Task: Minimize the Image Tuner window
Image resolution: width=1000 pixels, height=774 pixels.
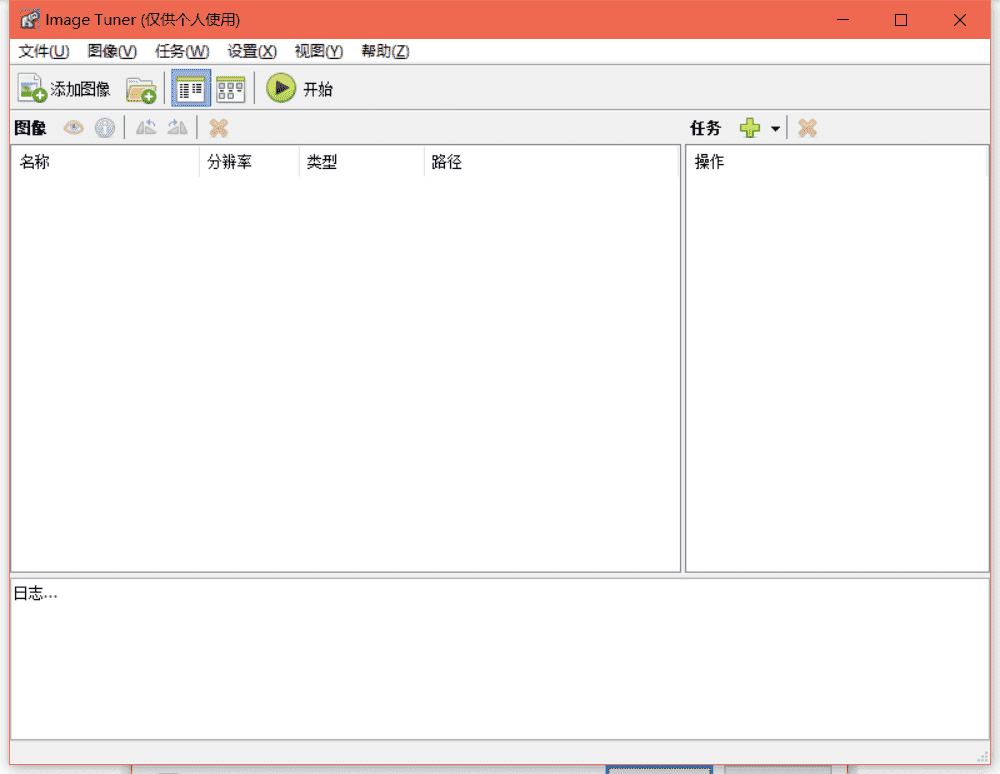Action: click(842, 20)
